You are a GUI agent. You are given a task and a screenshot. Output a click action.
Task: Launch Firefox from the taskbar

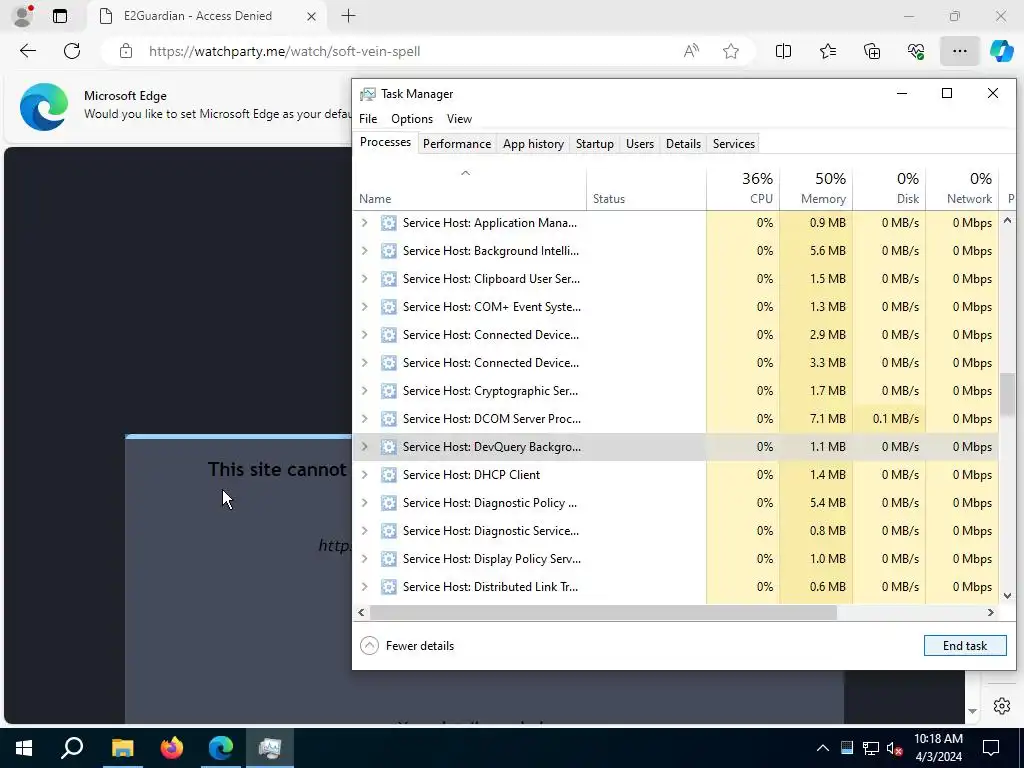click(x=172, y=748)
